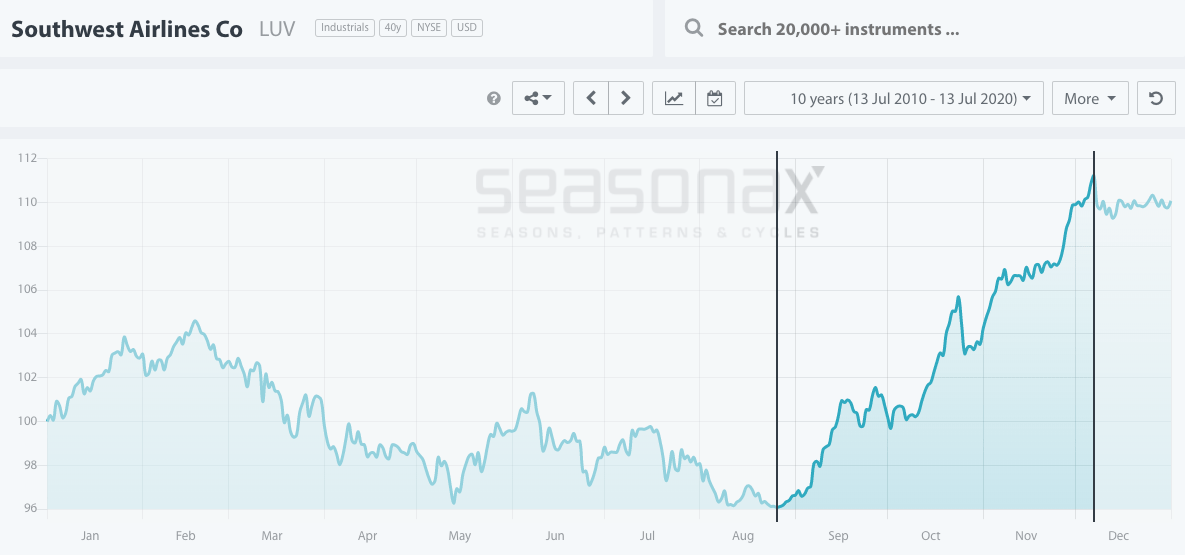Go to previous period with left chevron
This screenshot has width=1185, height=555.
pyautogui.click(x=591, y=98)
